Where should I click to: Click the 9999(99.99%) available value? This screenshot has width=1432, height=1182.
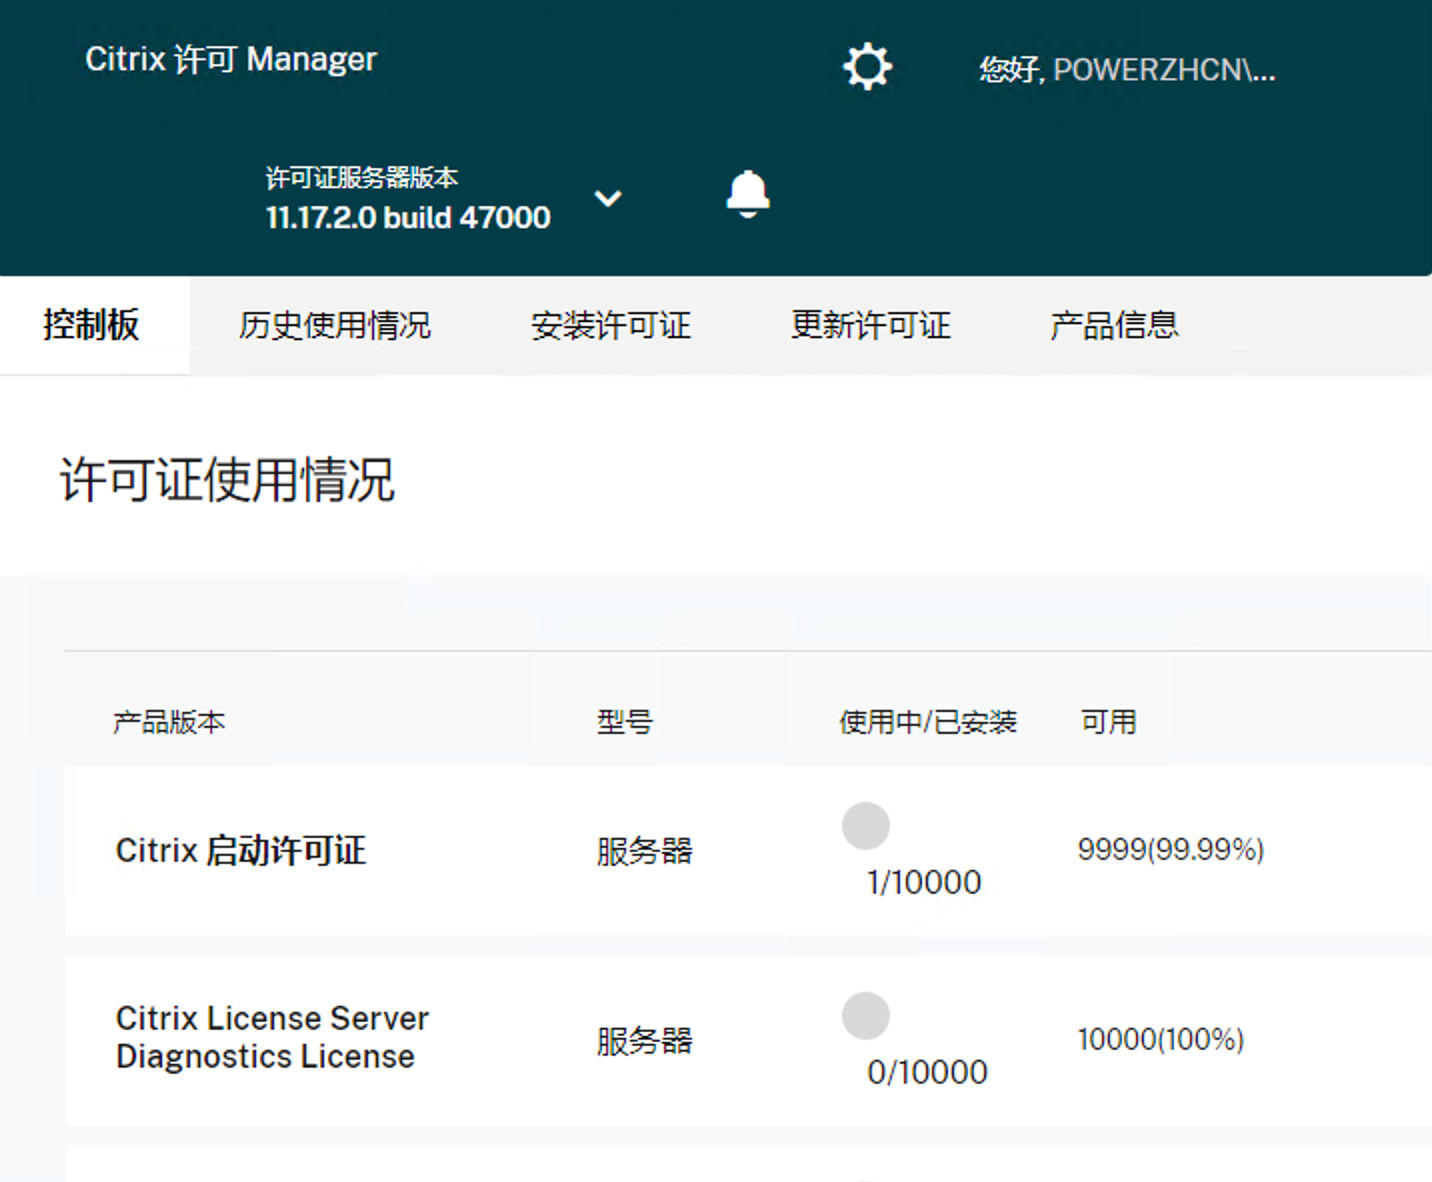(x=1171, y=850)
